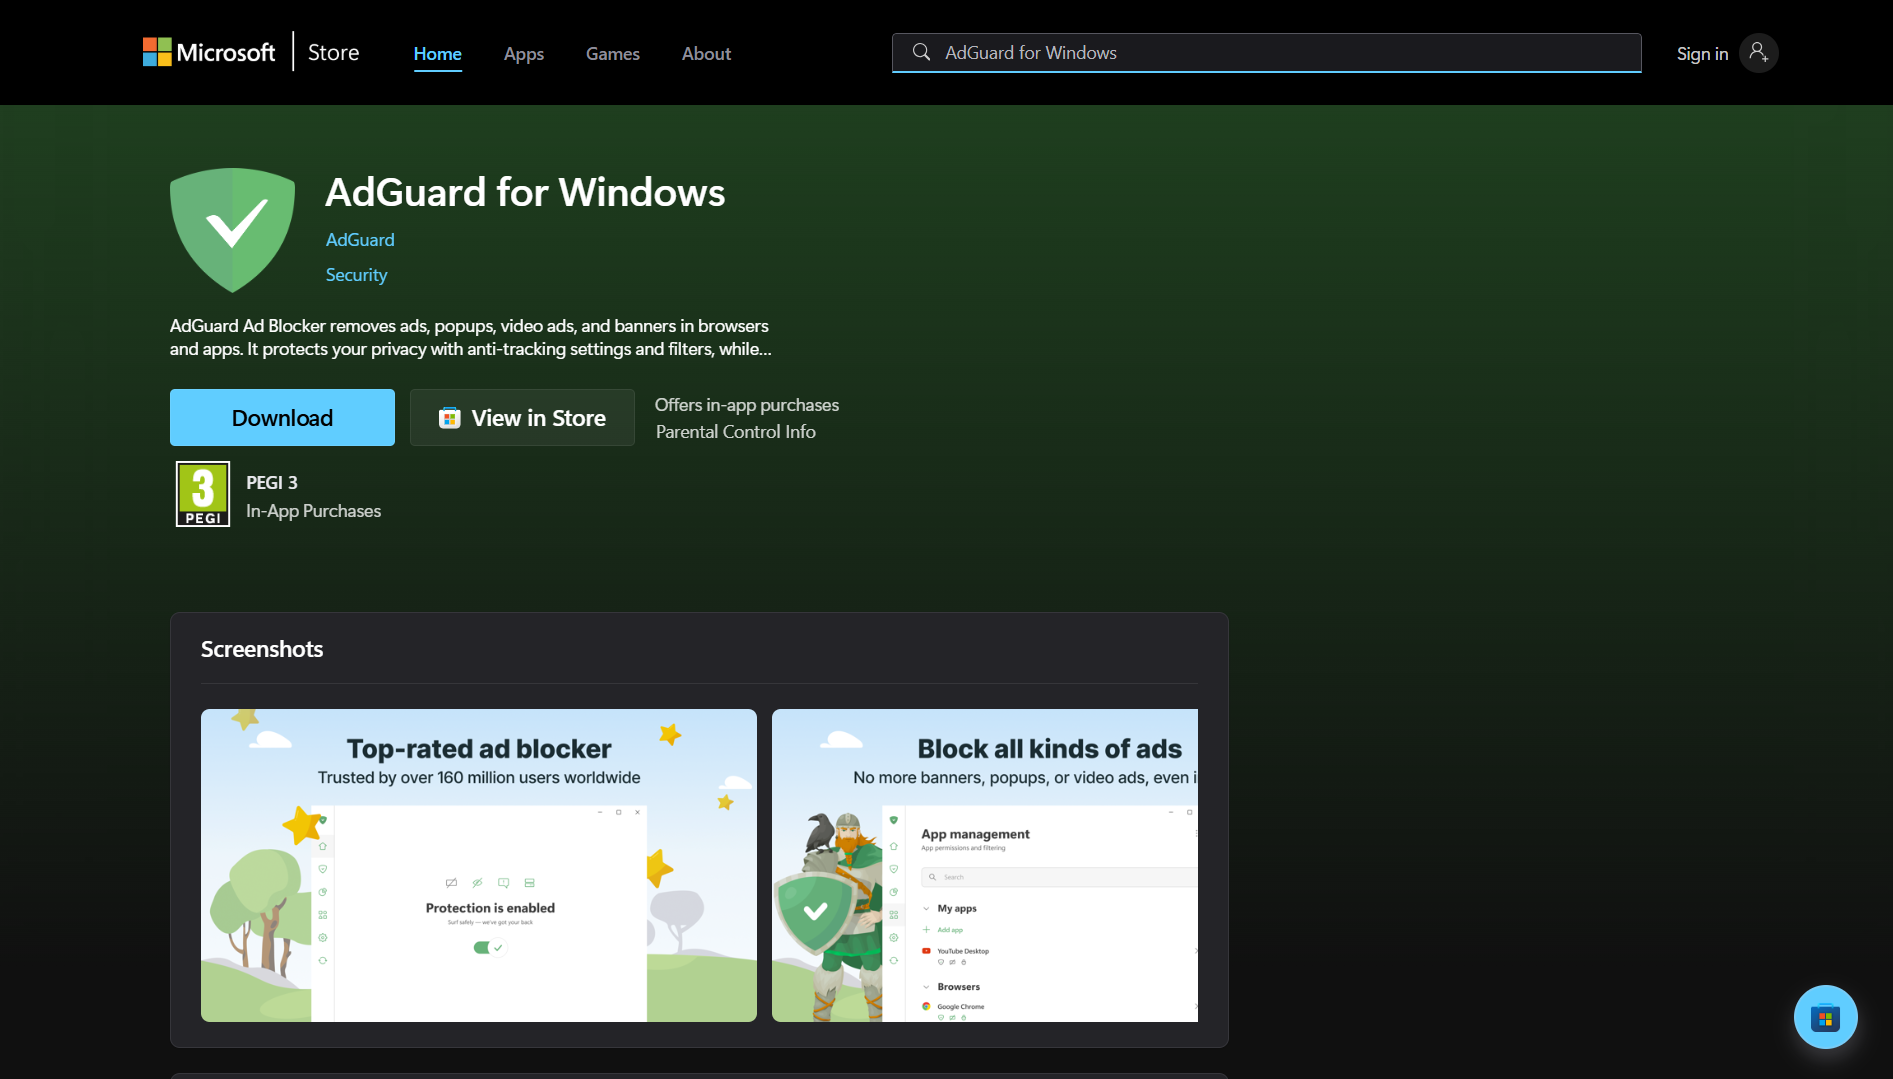Click the search magnifier icon
1893x1079 pixels.
pos(921,52)
